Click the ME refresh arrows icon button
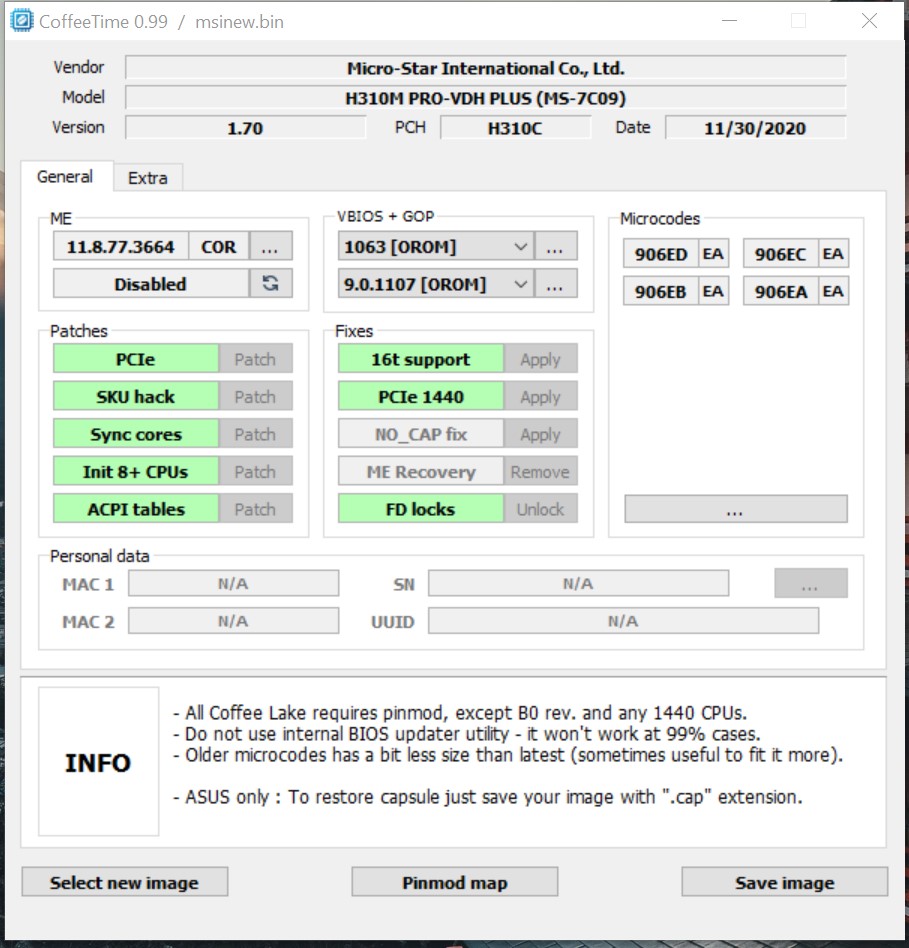909x948 pixels. coord(270,284)
